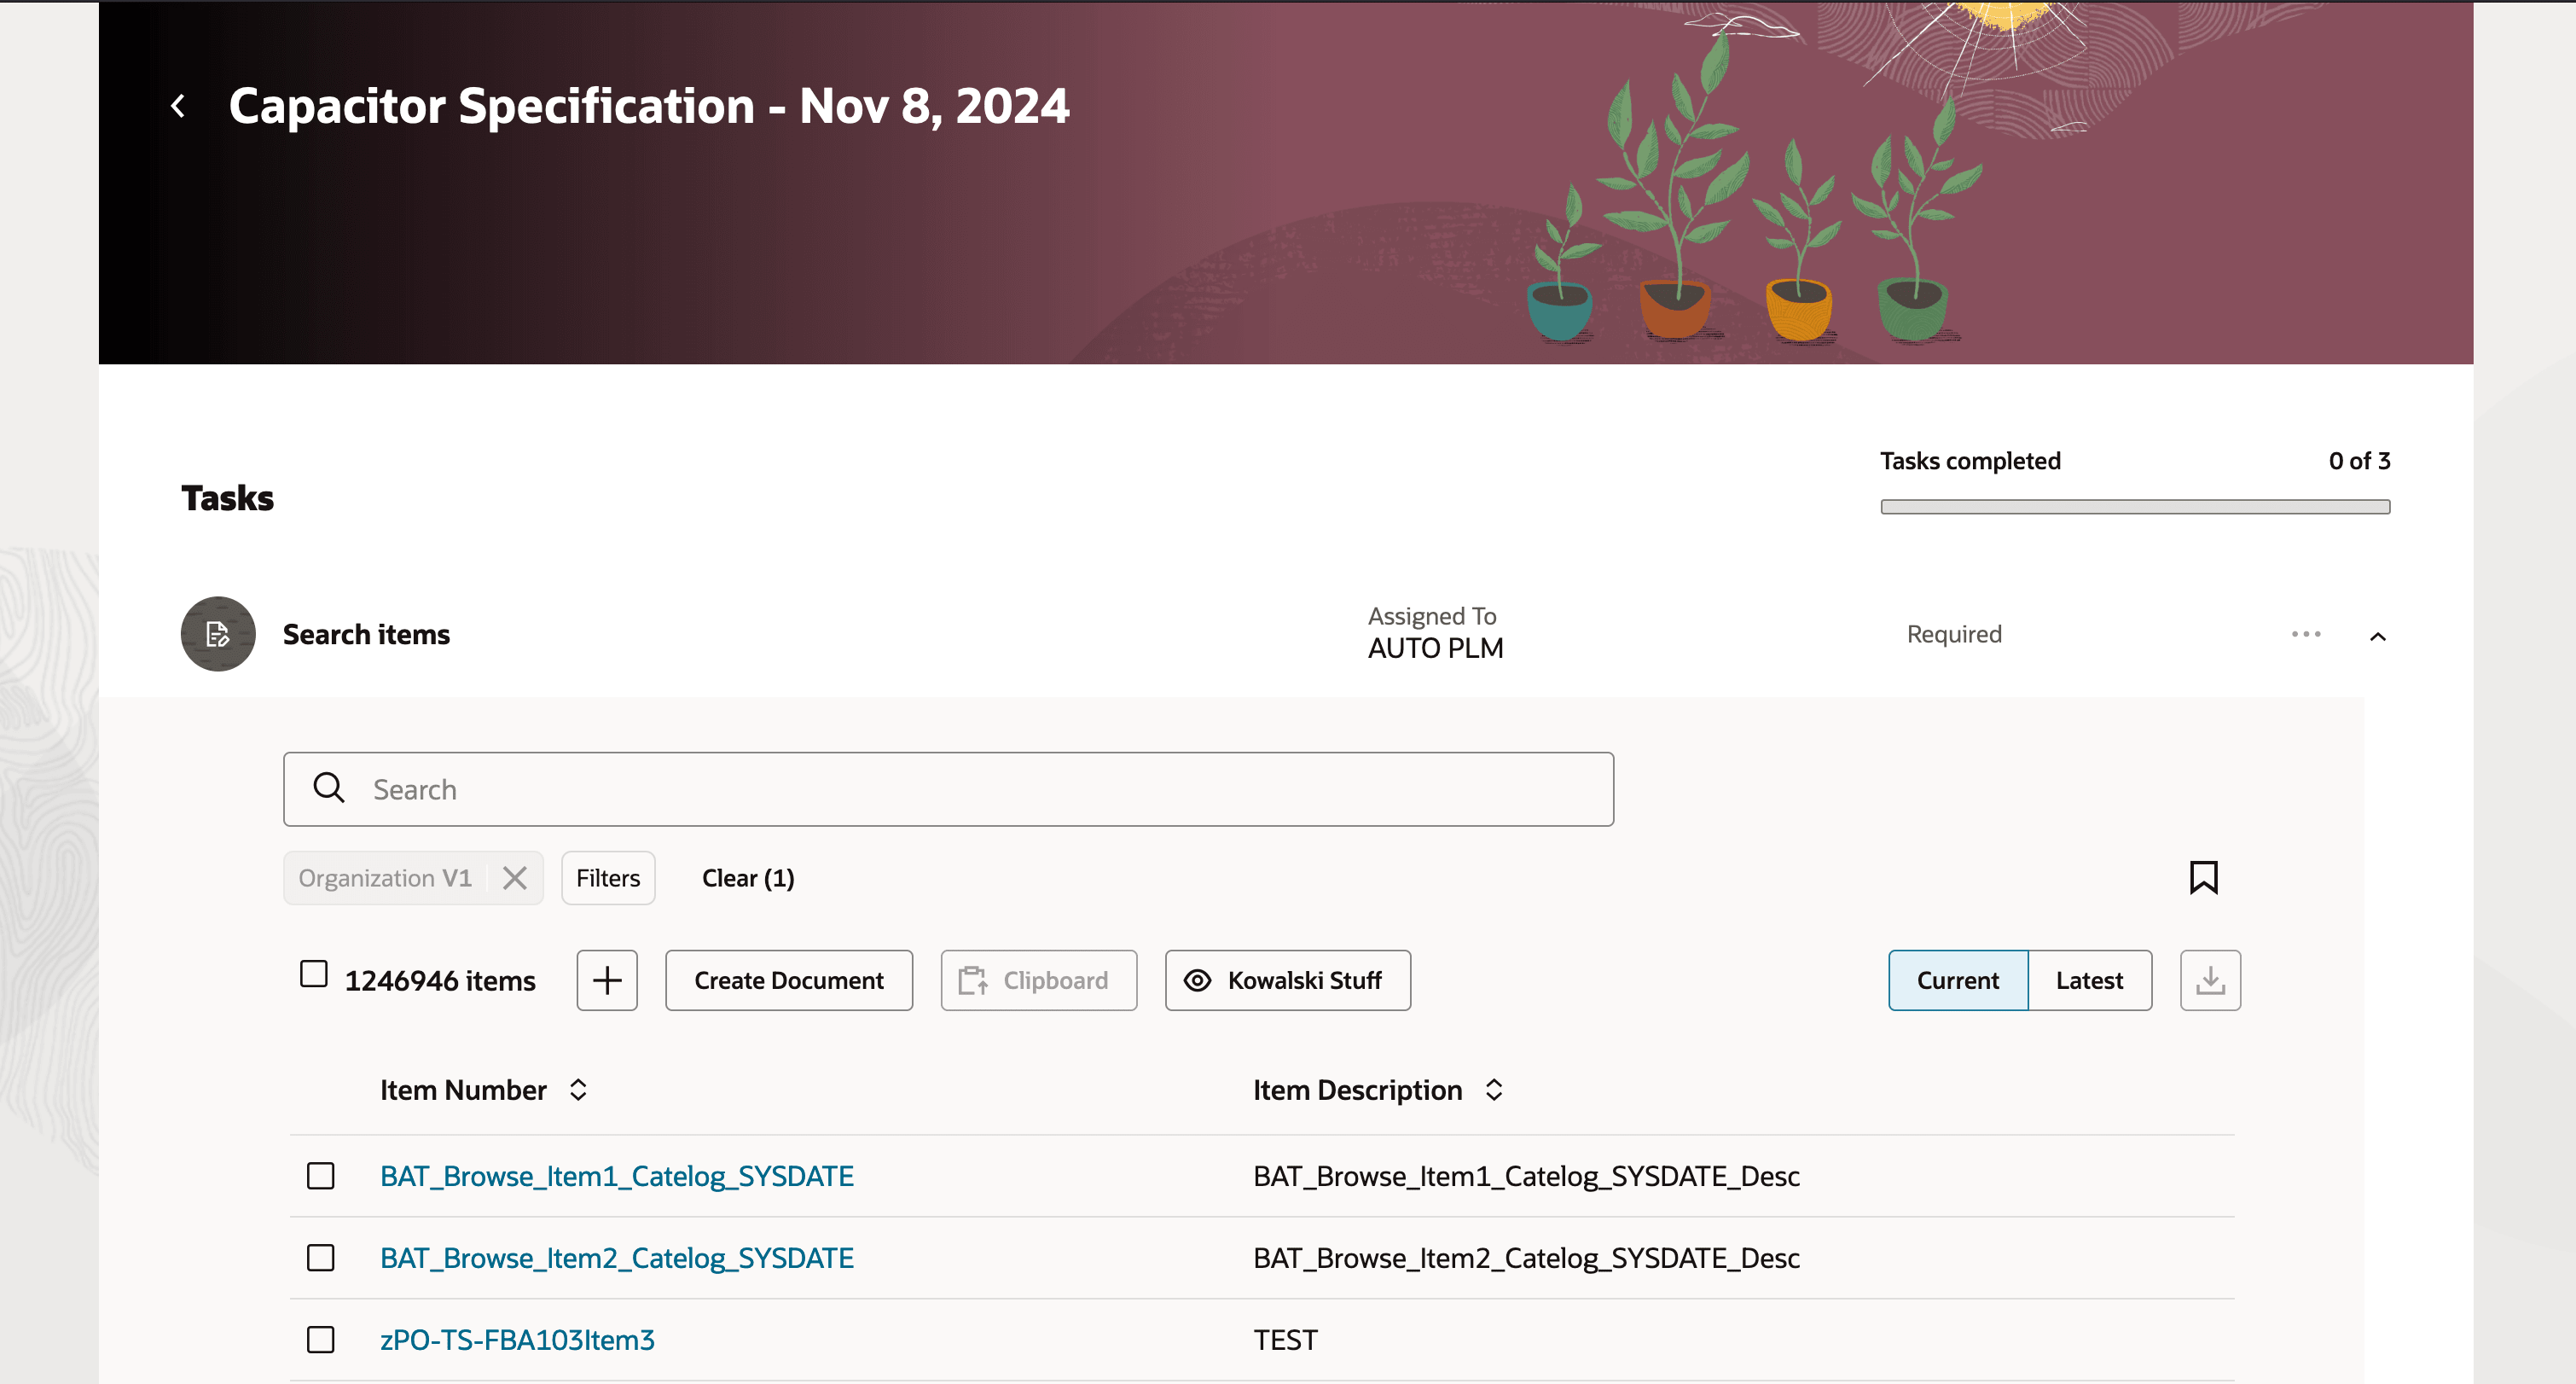The image size is (2576, 1384).
Task: Sort by Item Number column
Action: click(x=578, y=1090)
